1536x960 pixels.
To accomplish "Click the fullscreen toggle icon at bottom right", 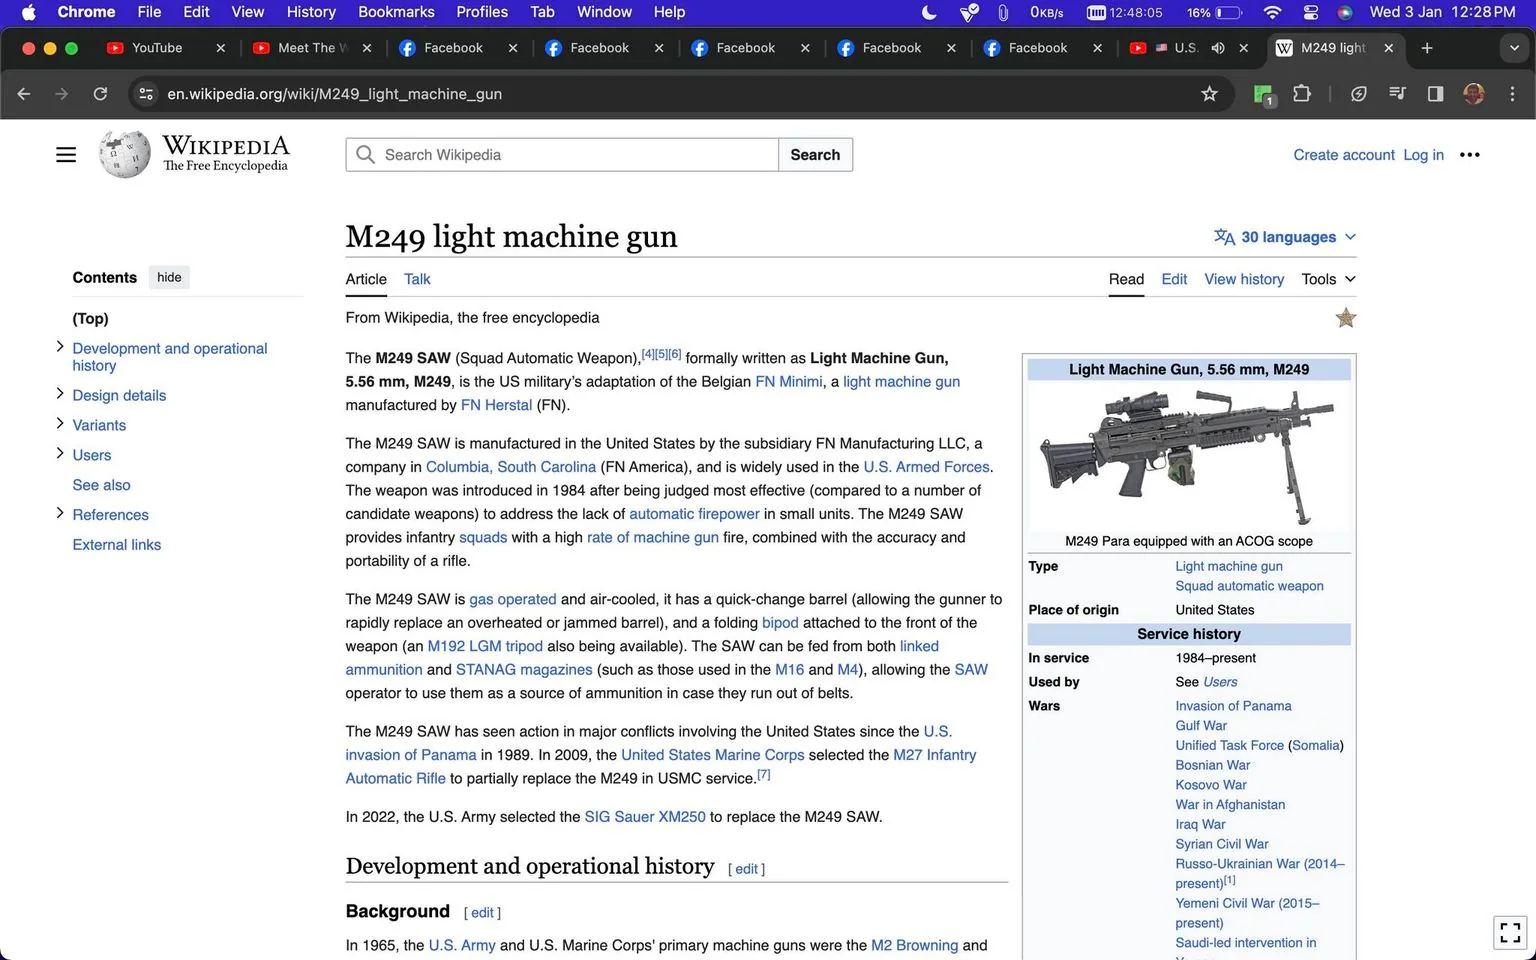I will pyautogui.click(x=1511, y=933).
